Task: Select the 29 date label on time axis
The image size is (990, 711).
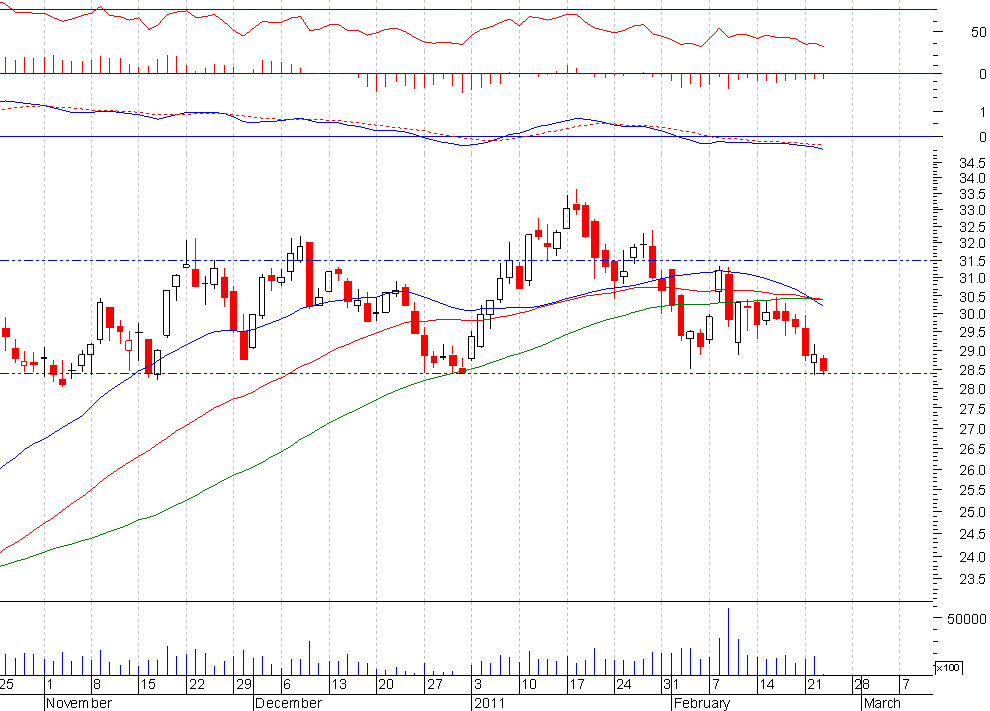Action: click(x=244, y=684)
